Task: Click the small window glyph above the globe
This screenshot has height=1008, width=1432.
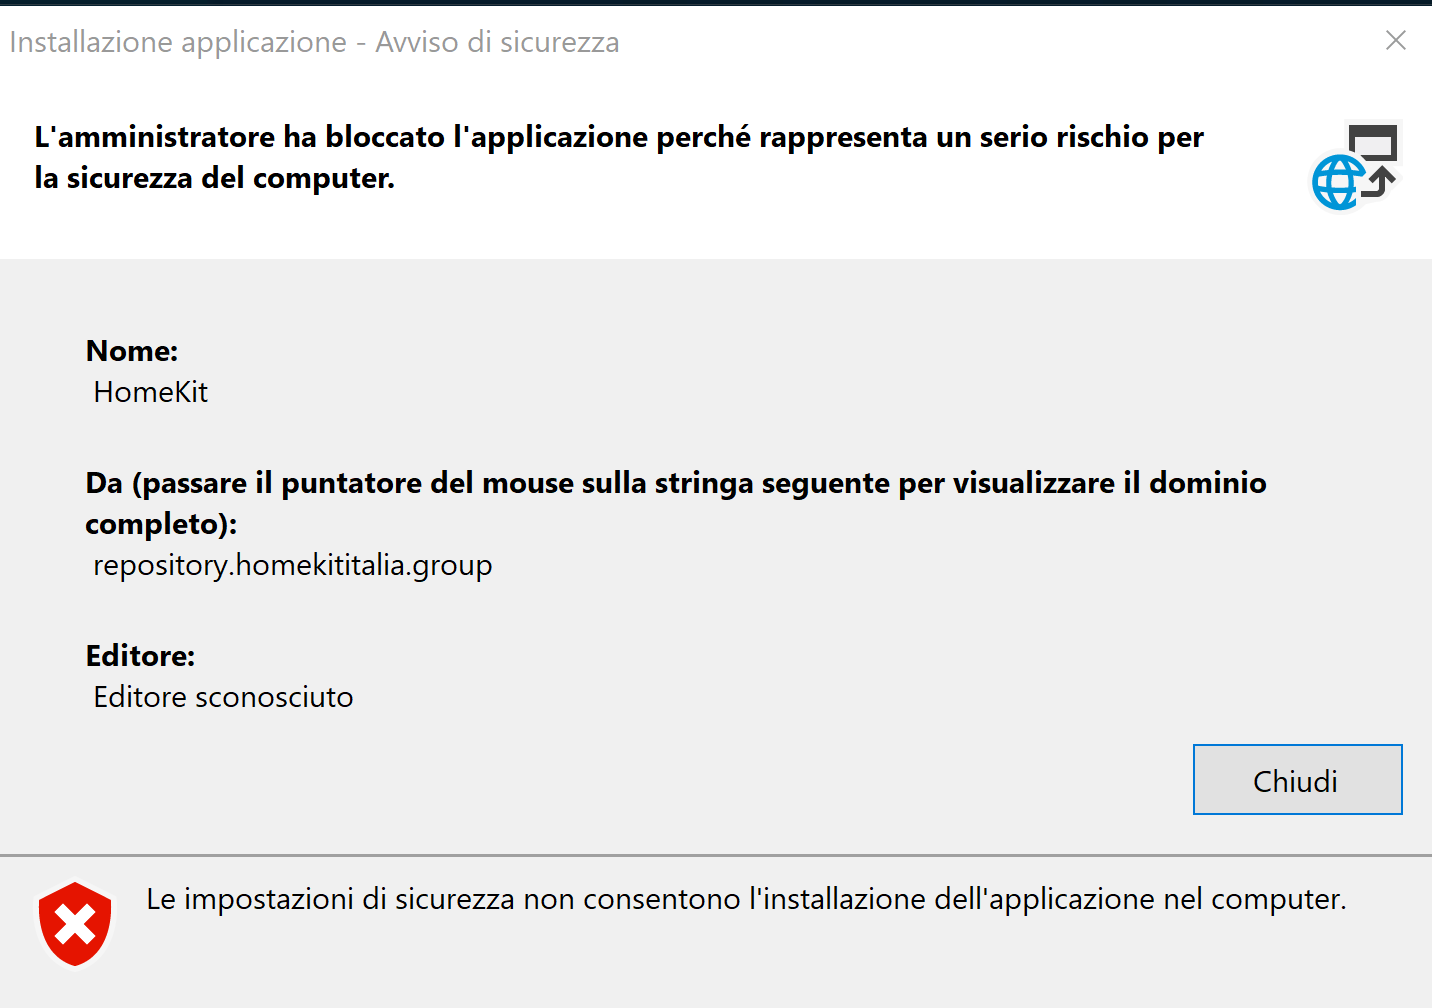Action: 1373,141
